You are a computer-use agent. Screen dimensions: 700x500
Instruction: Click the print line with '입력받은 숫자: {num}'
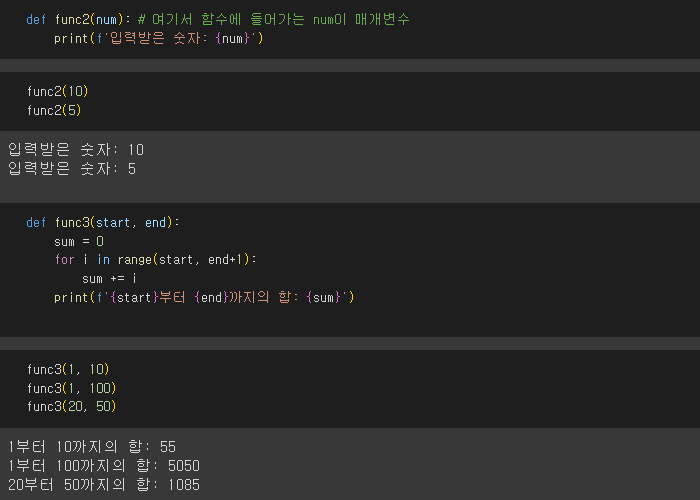click(159, 39)
